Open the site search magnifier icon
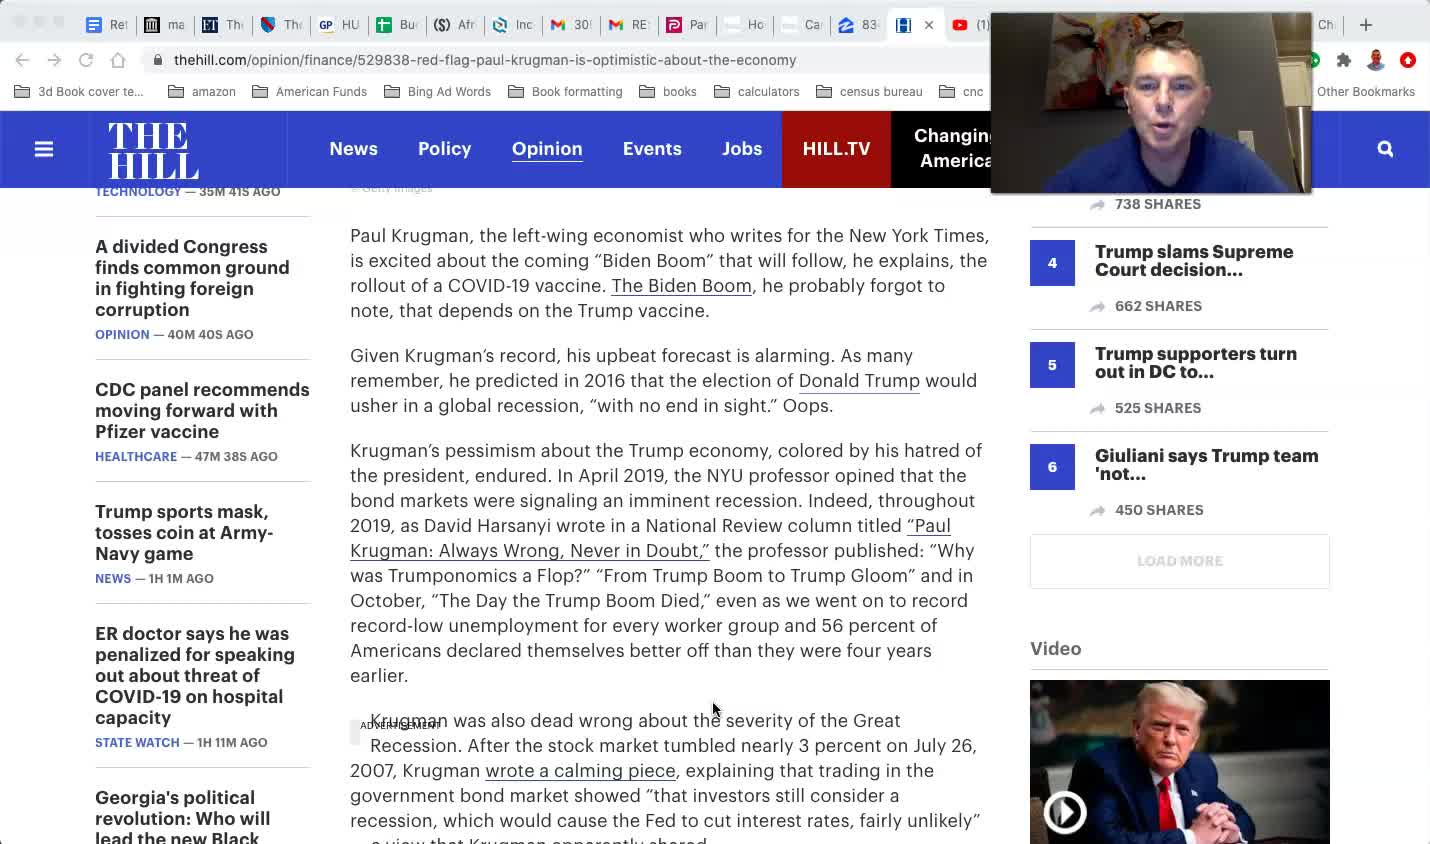 point(1385,149)
